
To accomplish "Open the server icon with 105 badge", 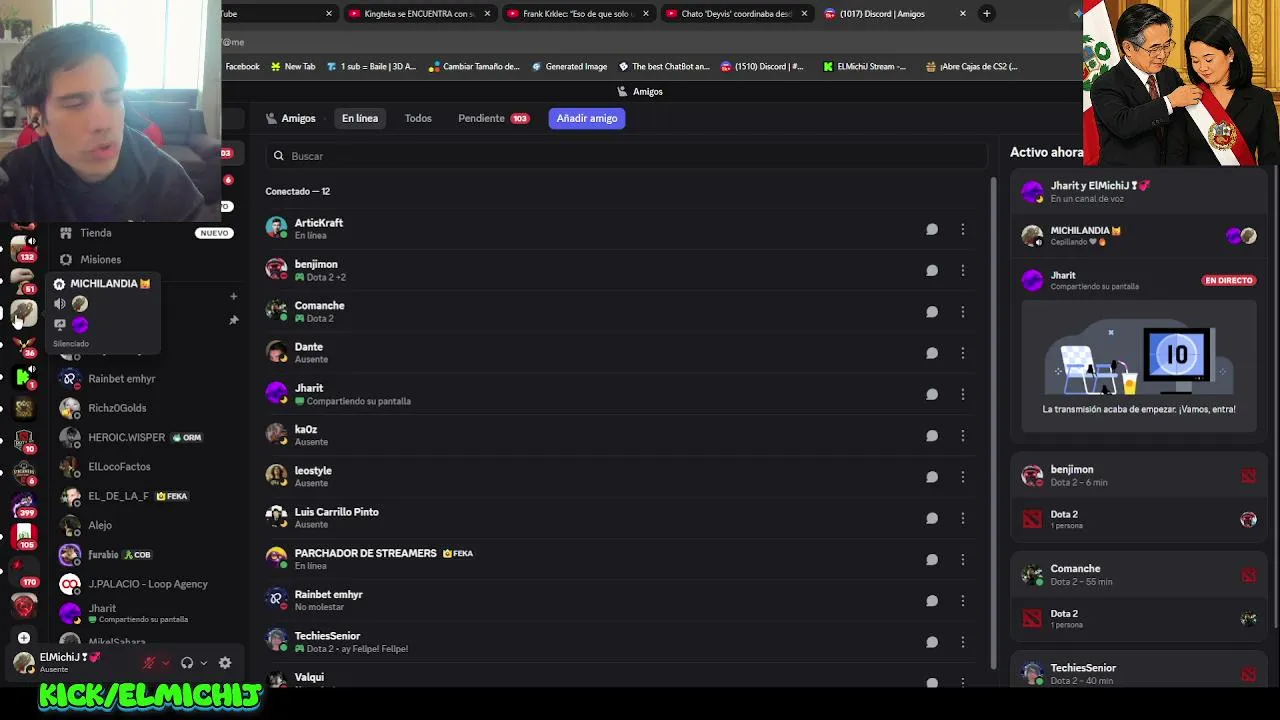I will pos(24,535).
